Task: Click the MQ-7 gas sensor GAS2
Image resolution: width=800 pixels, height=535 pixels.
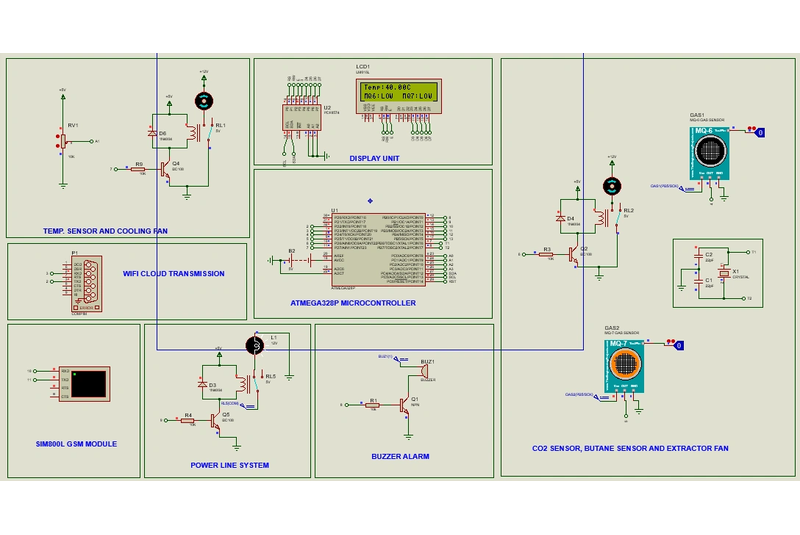Action: tap(624, 365)
